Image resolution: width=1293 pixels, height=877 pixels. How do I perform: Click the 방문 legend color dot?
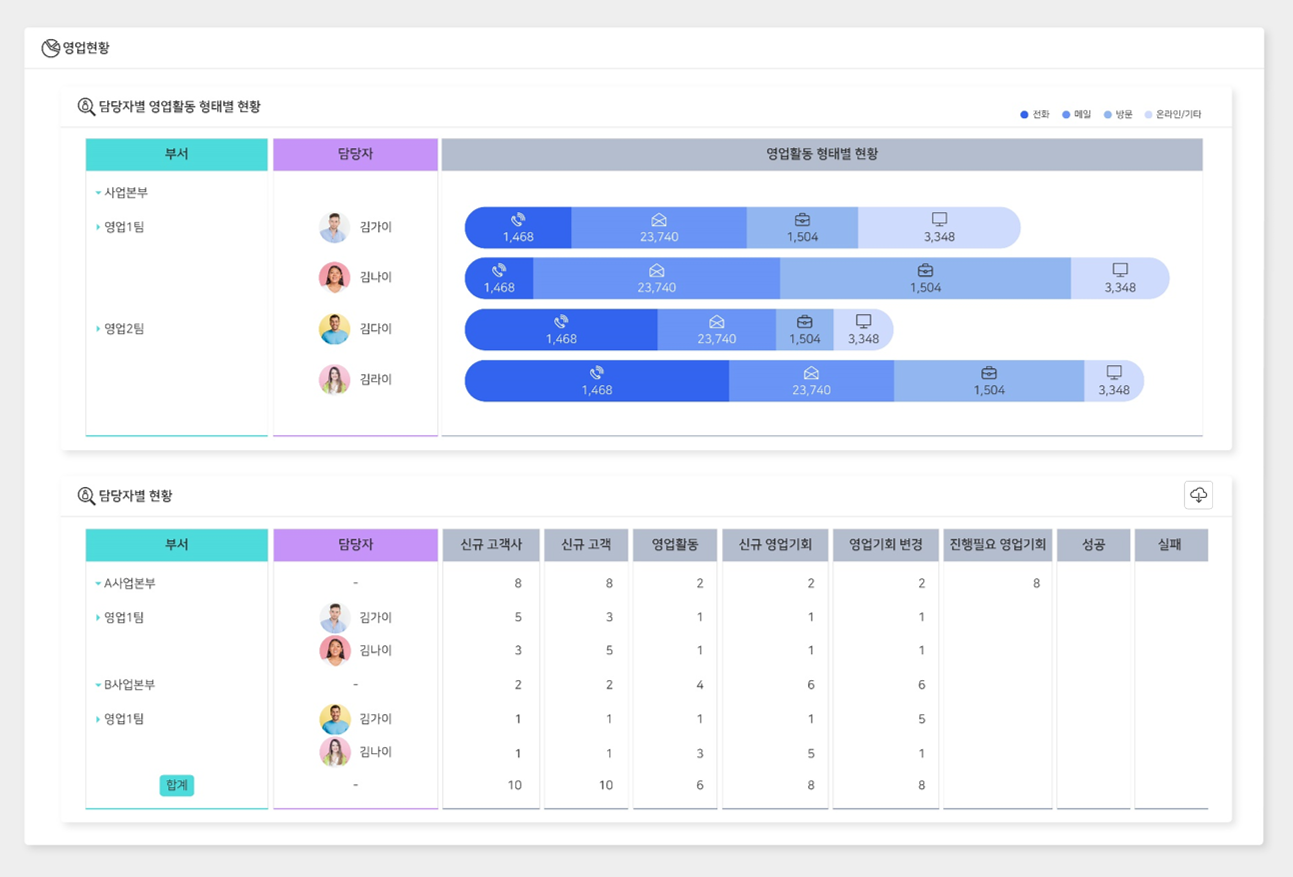pyautogui.click(x=1108, y=115)
